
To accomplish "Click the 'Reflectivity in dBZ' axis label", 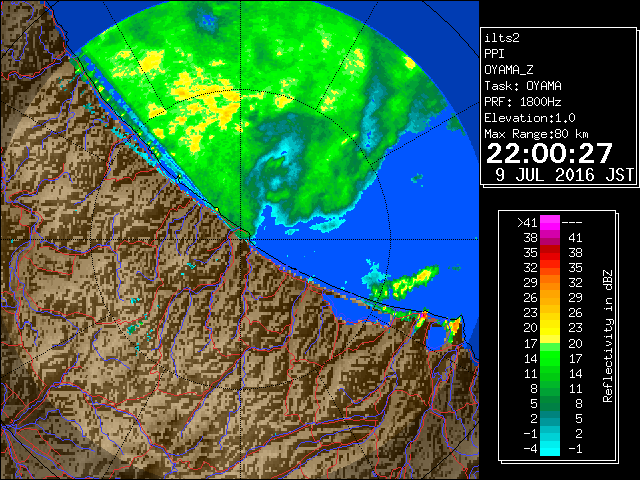I will (x=608, y=336).
